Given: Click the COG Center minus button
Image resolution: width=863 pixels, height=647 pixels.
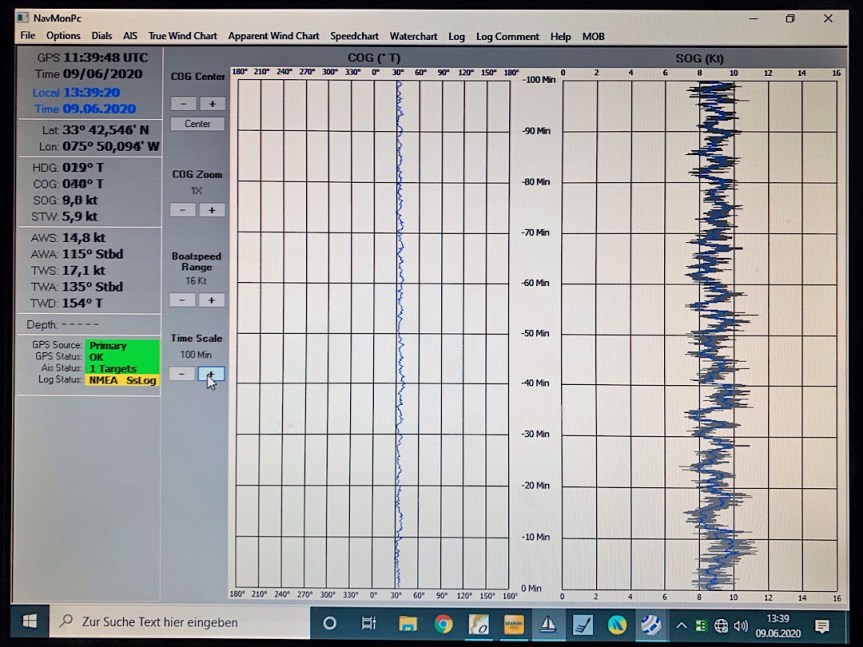Looking at the screenshot, I should tap(183, 104).
